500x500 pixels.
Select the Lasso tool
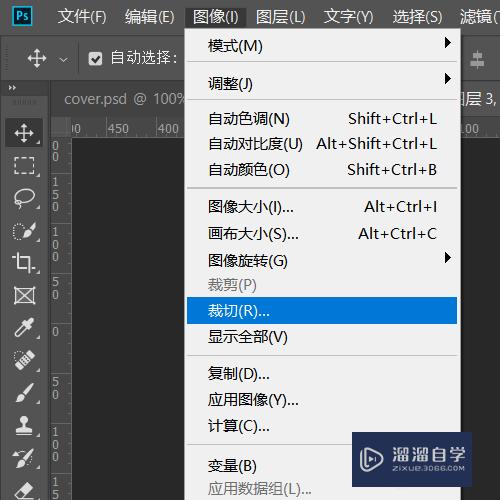(24, 198)
